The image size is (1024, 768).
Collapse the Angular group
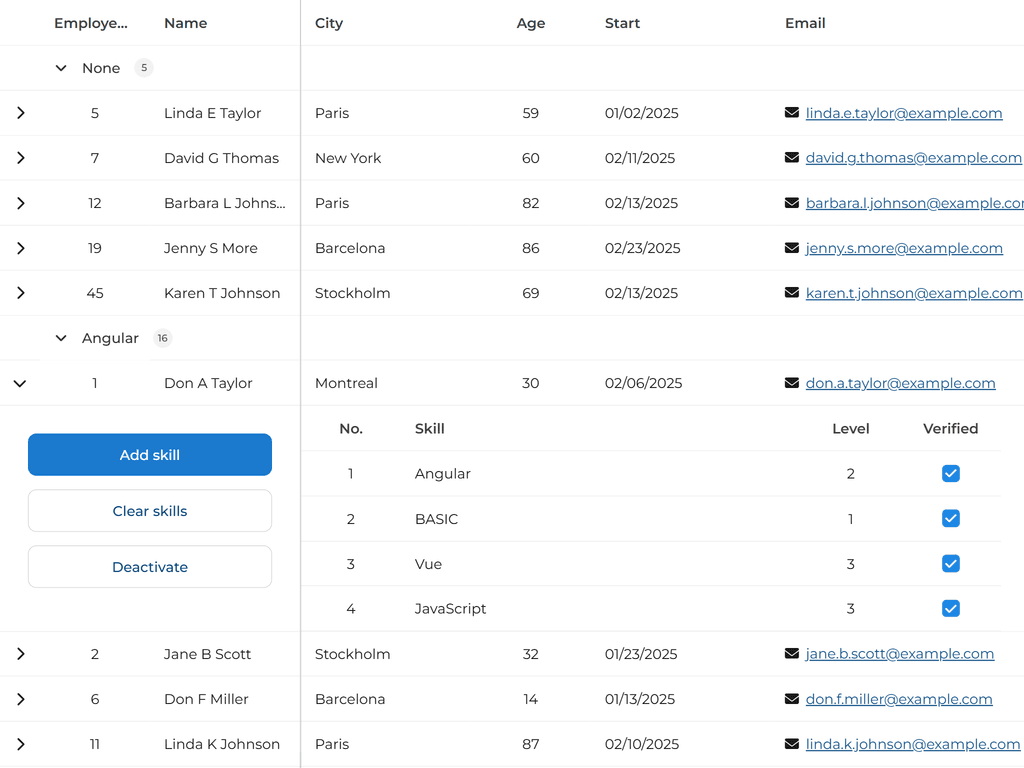click(61, 338)
